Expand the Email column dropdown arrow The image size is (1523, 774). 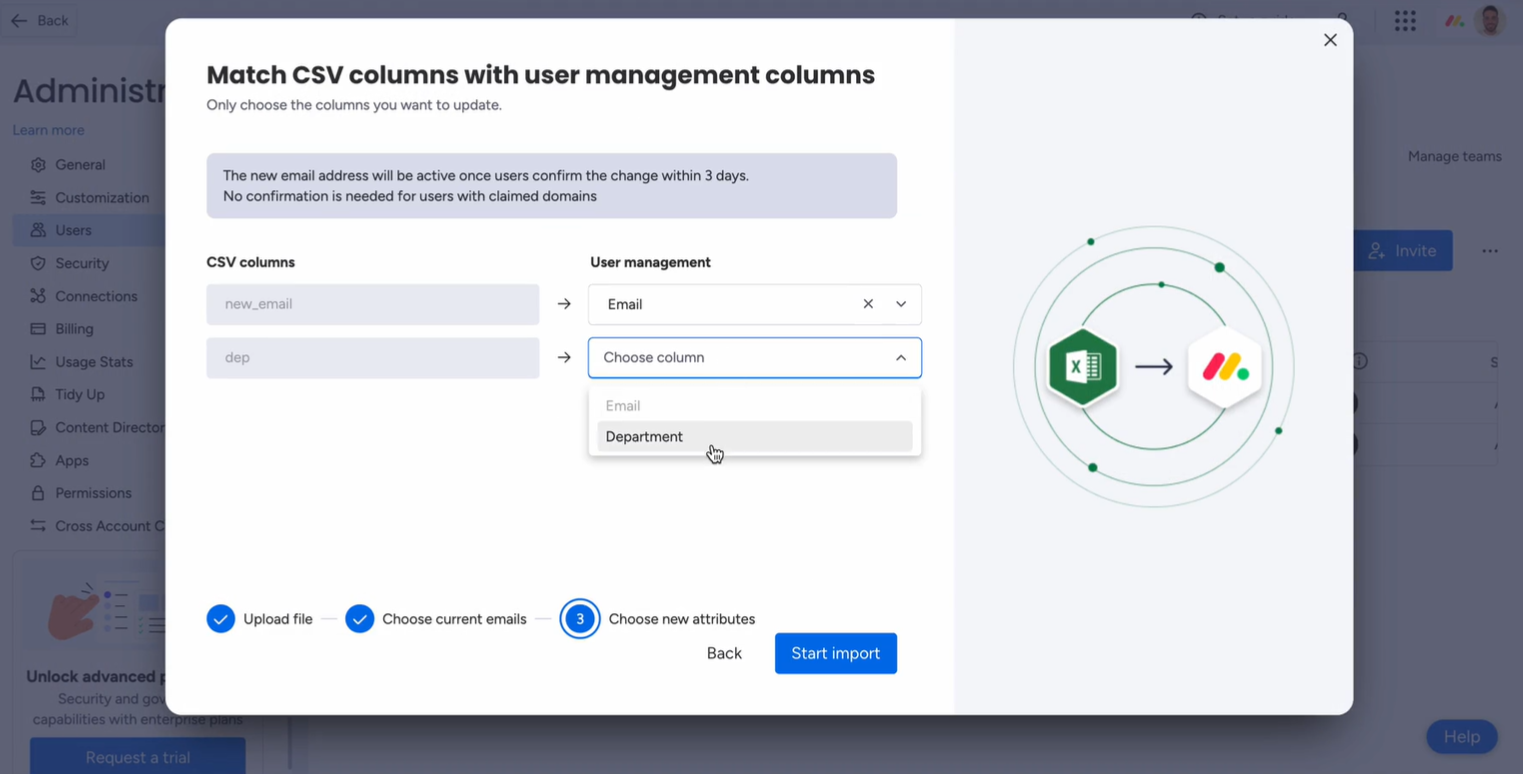(x=901, y=304)
